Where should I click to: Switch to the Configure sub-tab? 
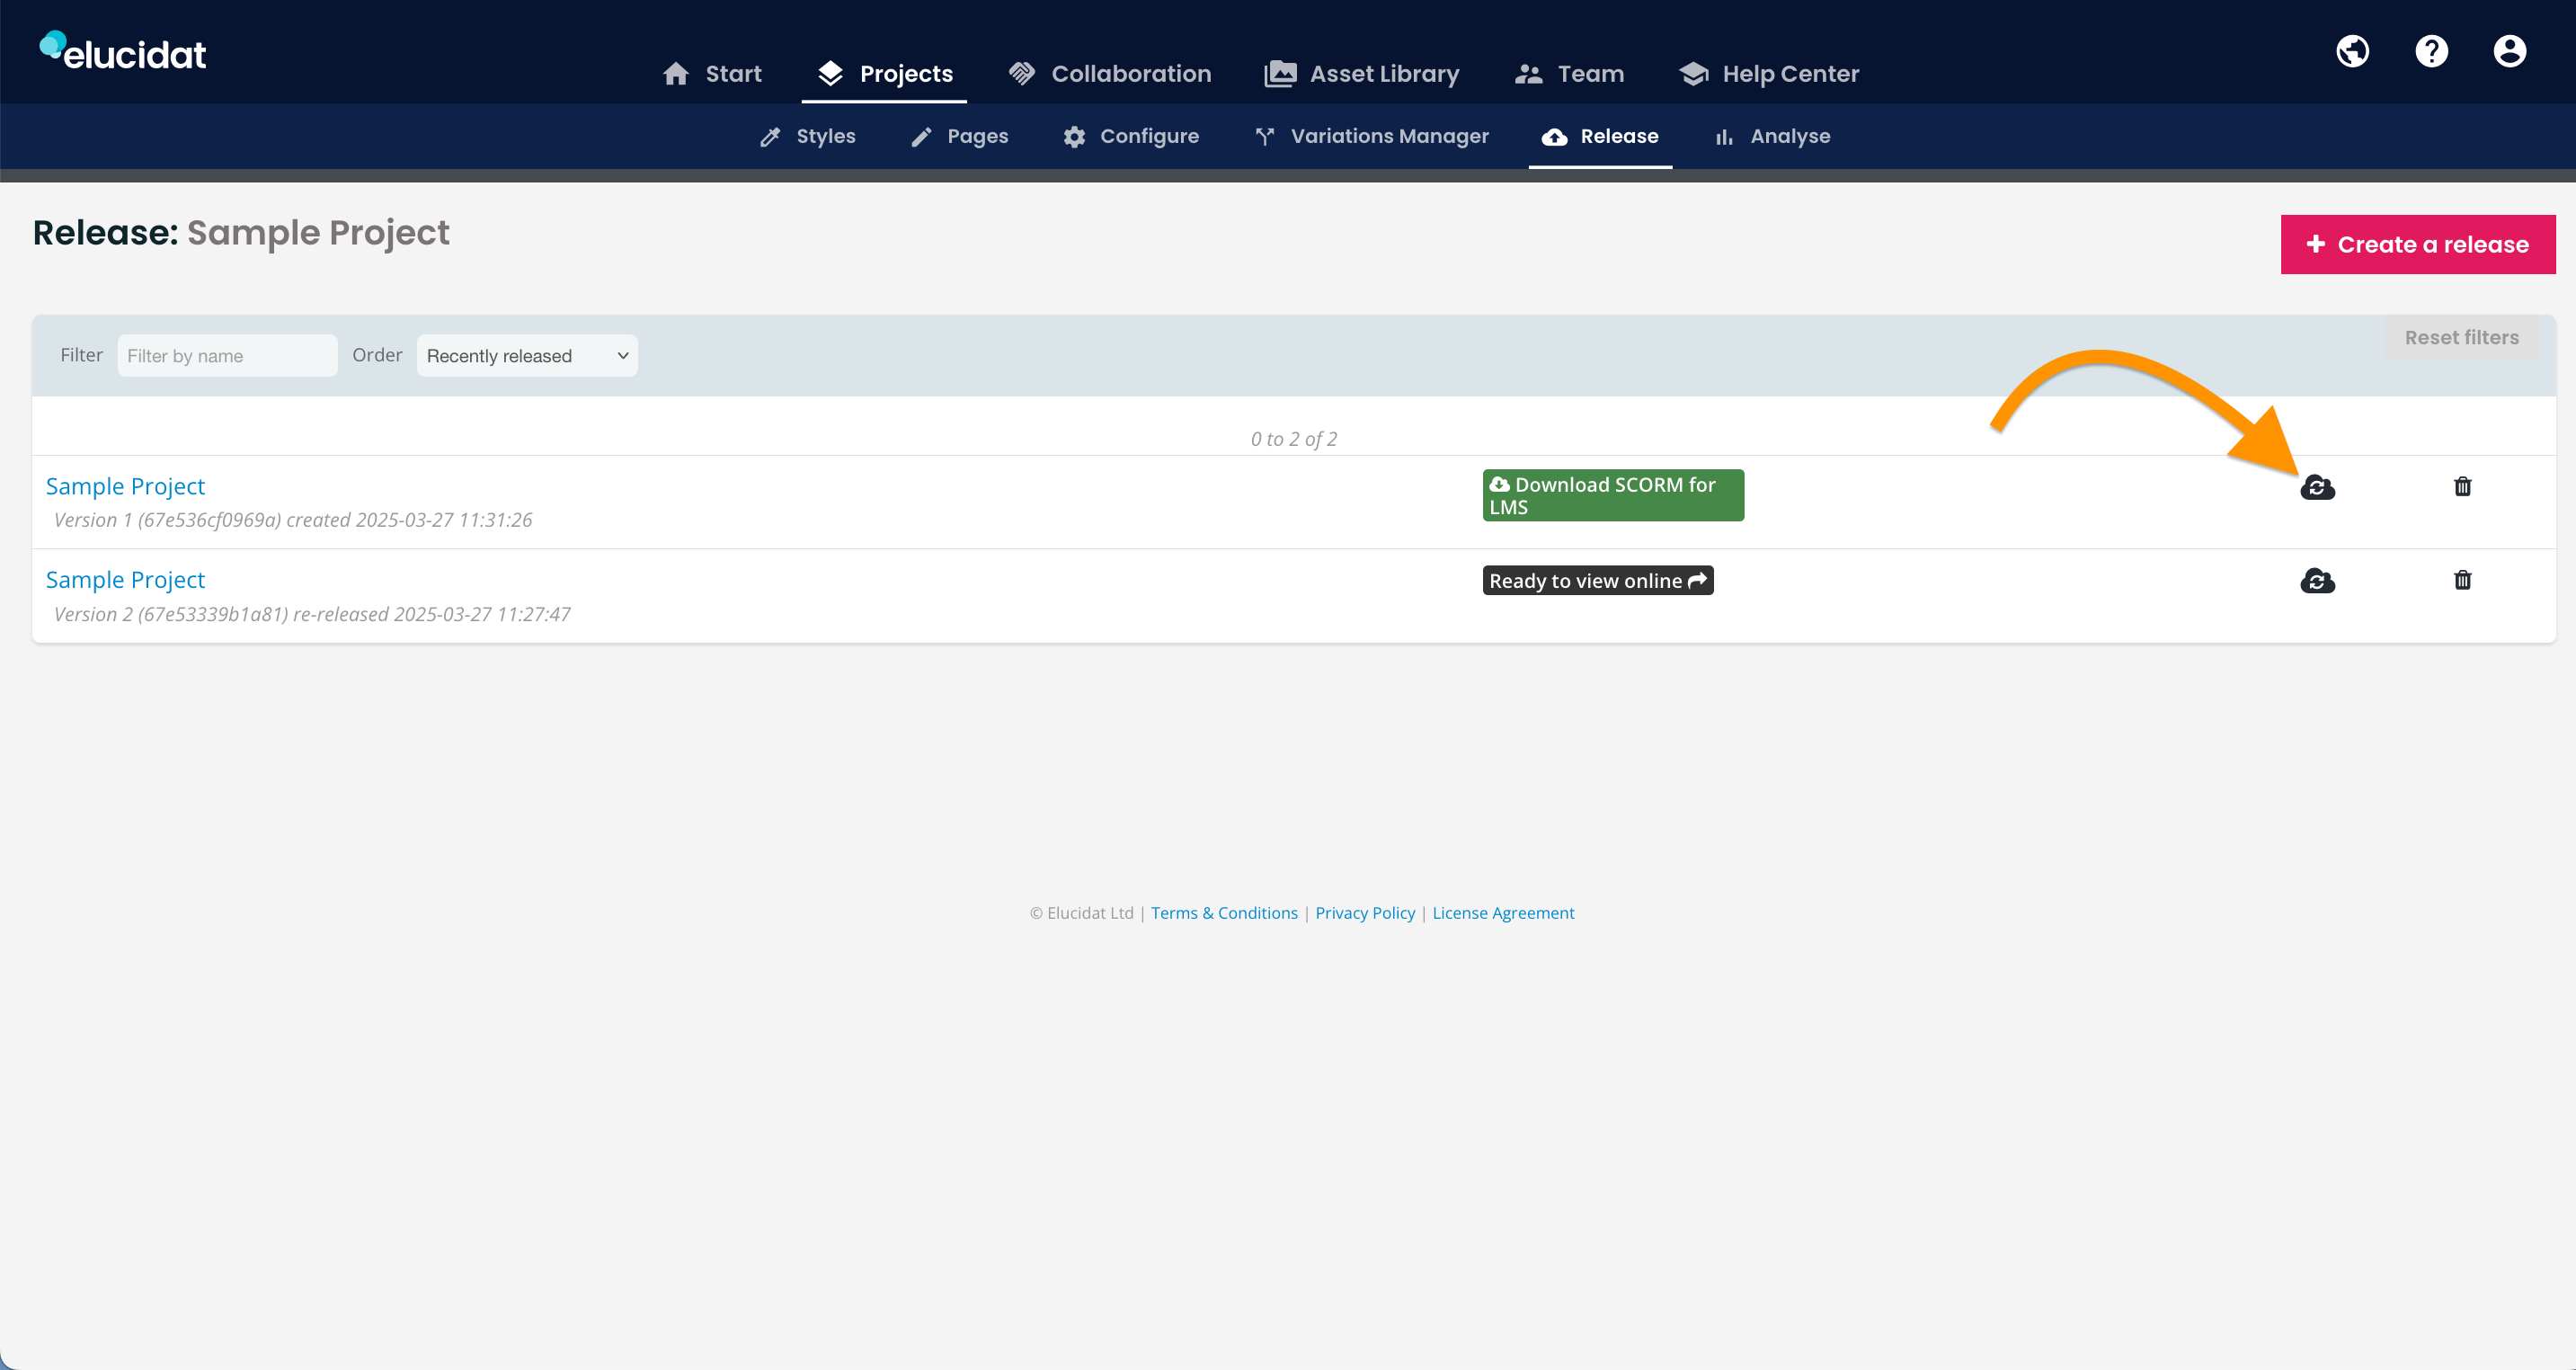(x=1130, y=136)
